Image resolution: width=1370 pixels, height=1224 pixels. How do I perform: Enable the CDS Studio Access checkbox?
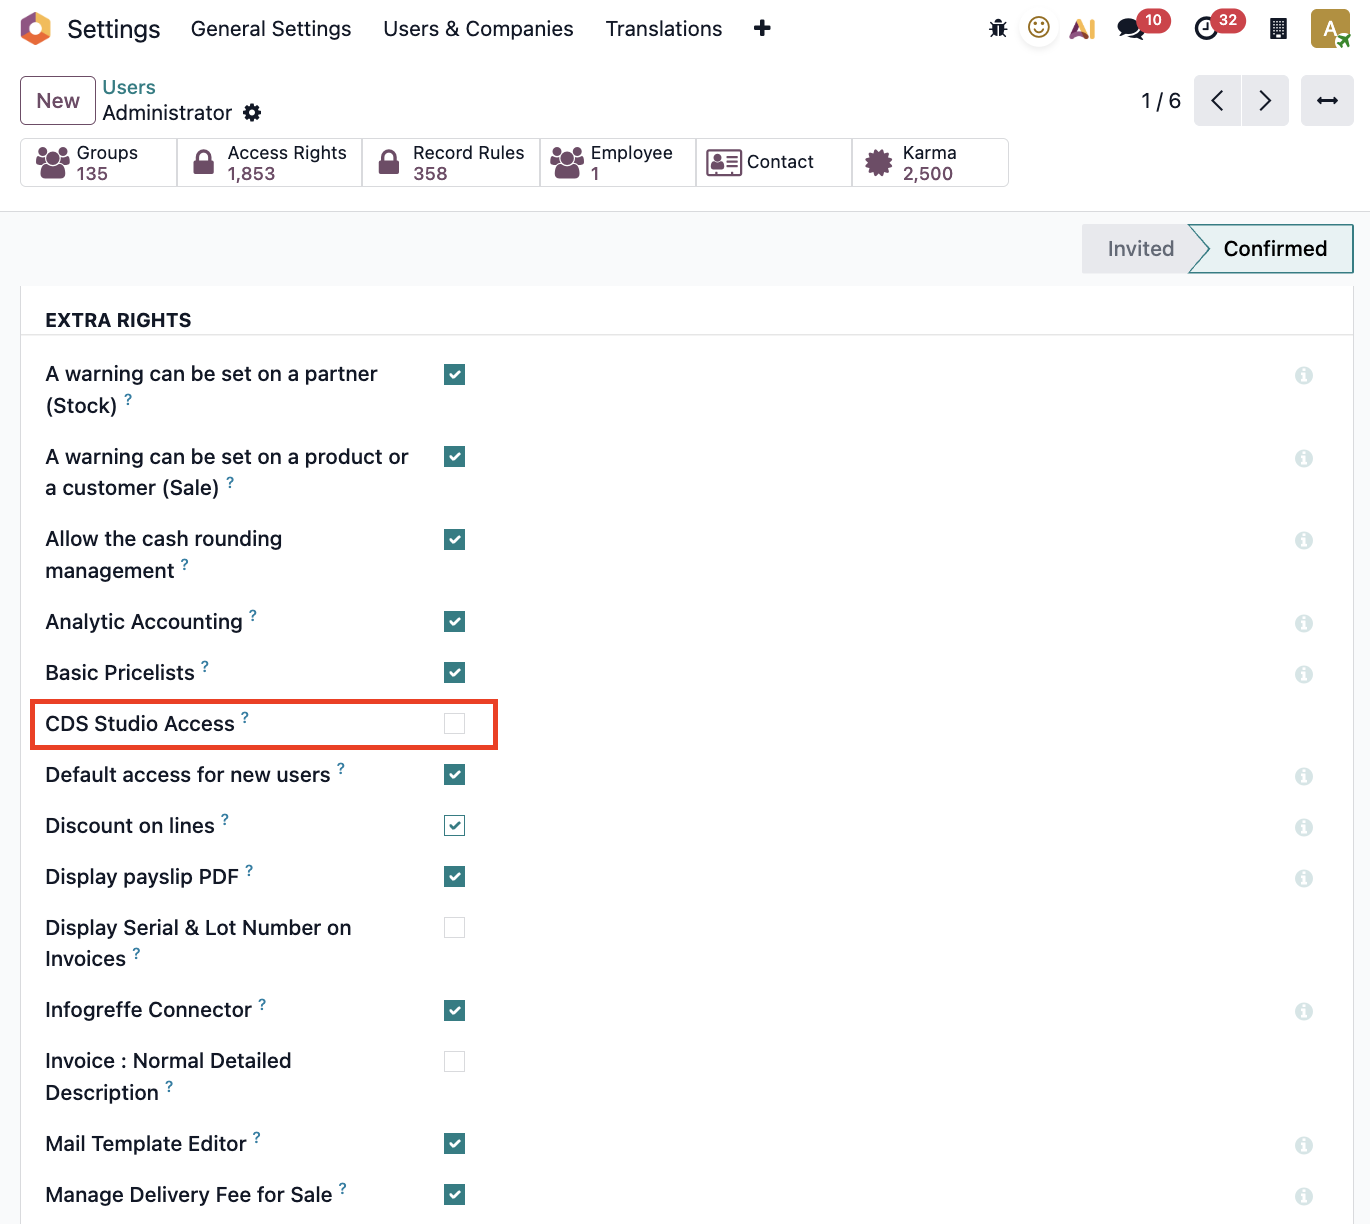(454, 724)
